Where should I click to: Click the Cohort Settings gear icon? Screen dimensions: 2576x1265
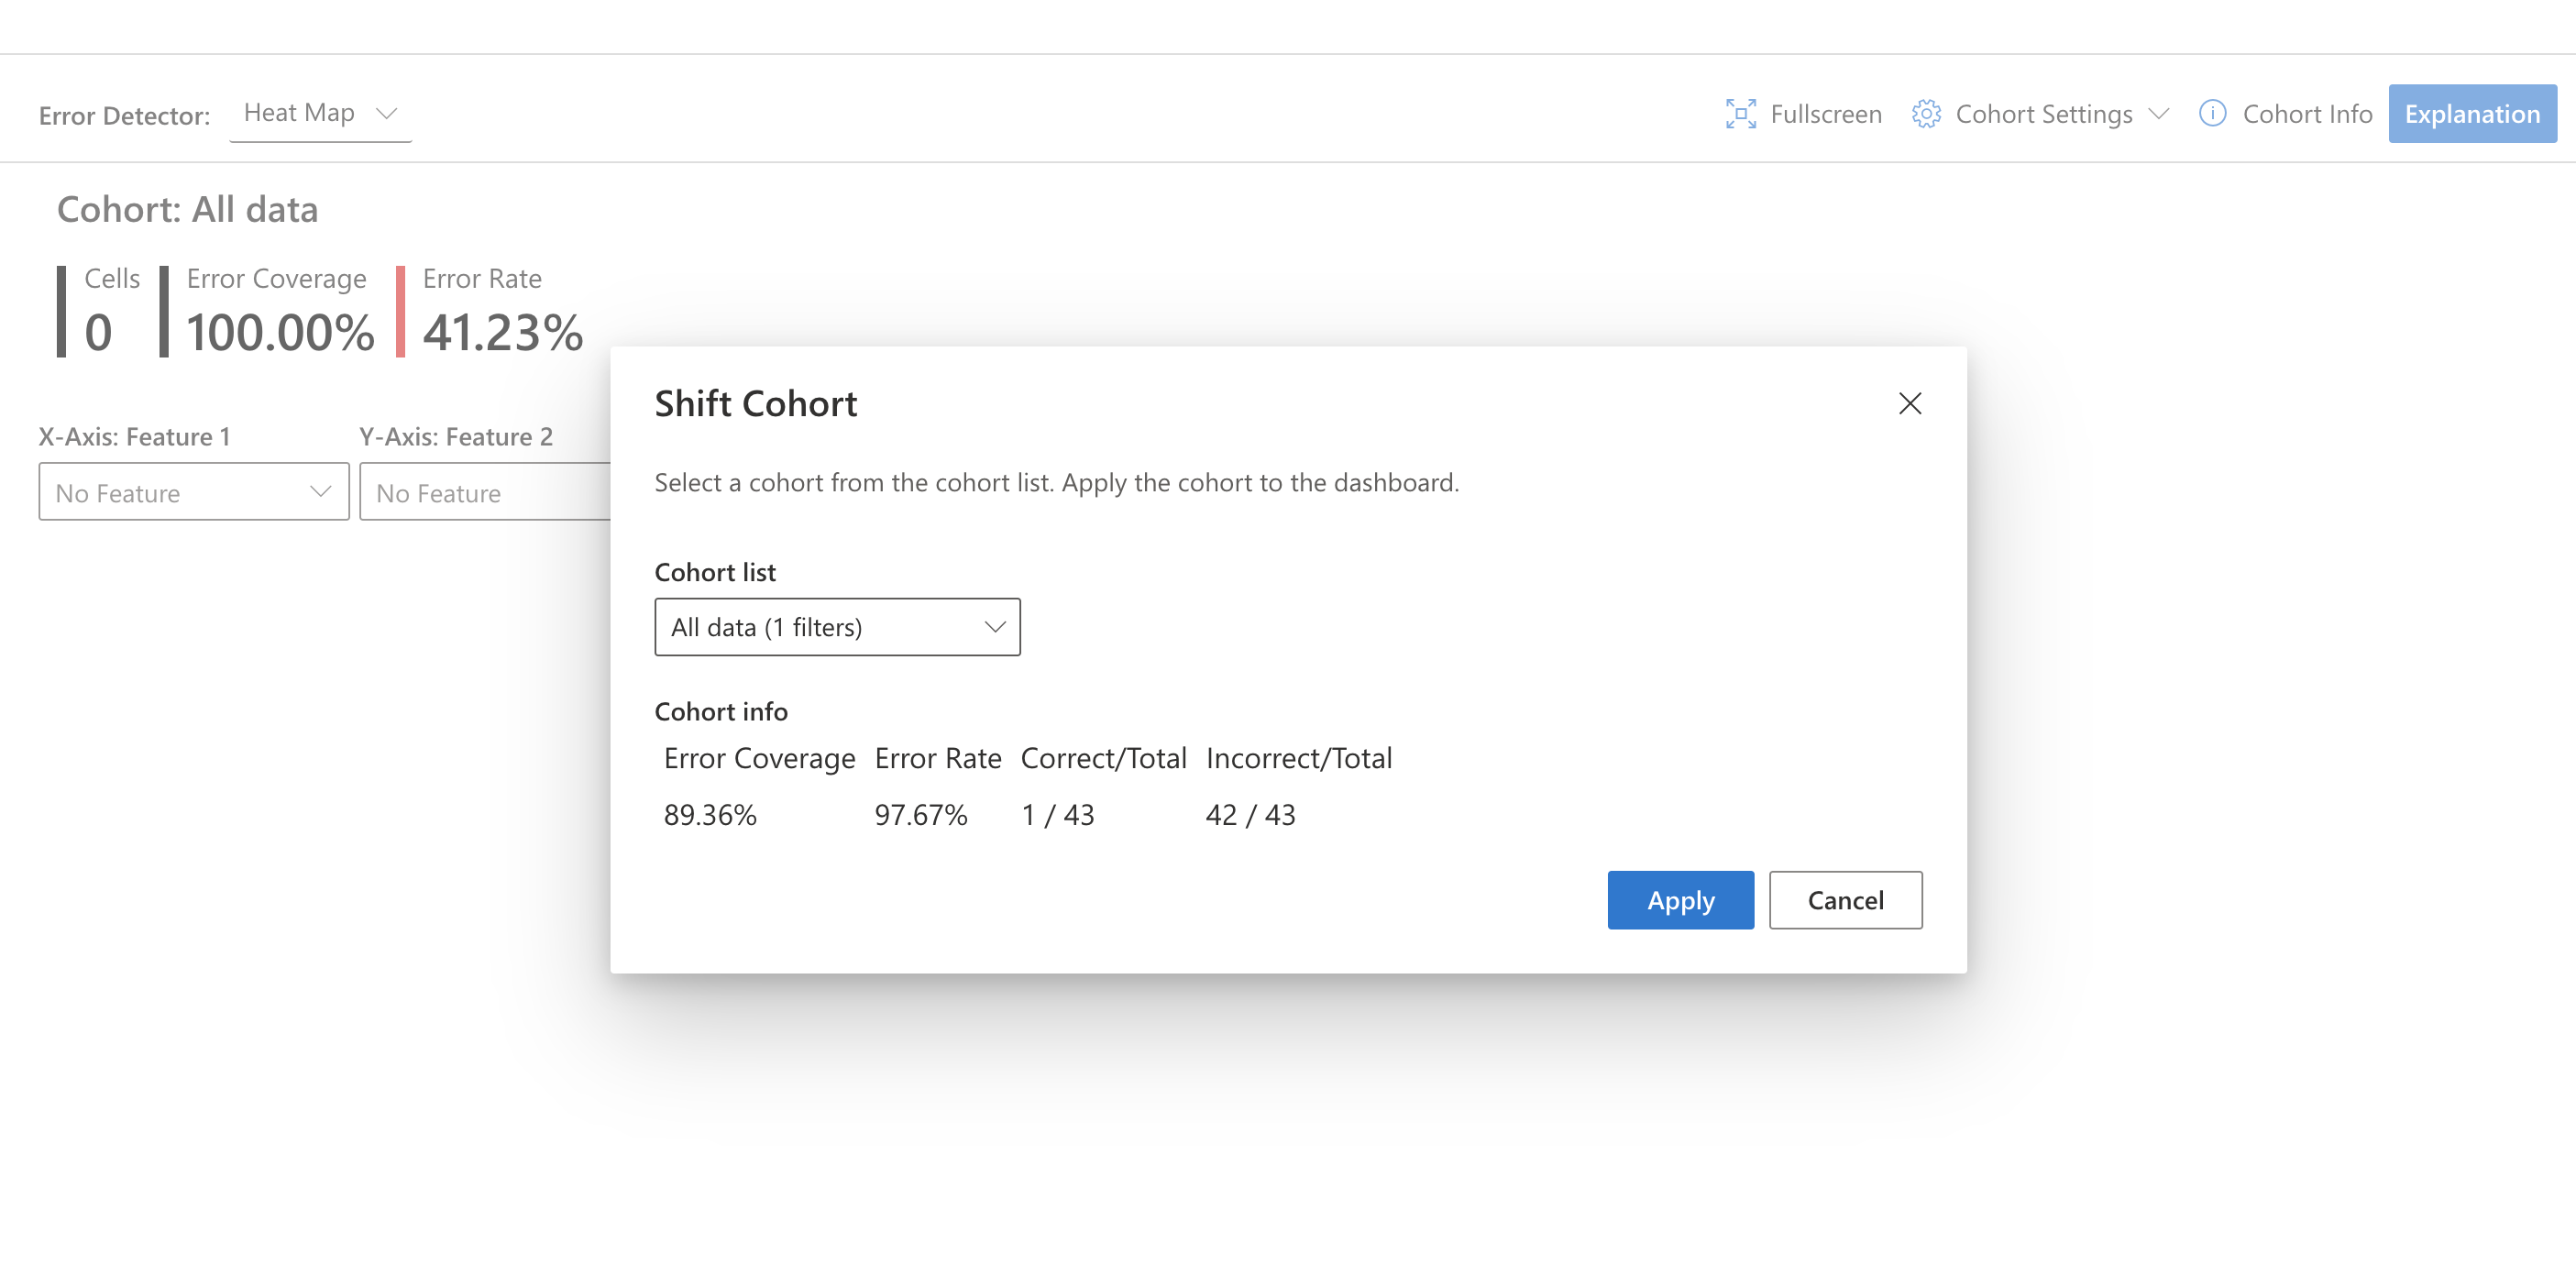point(1925,114)
